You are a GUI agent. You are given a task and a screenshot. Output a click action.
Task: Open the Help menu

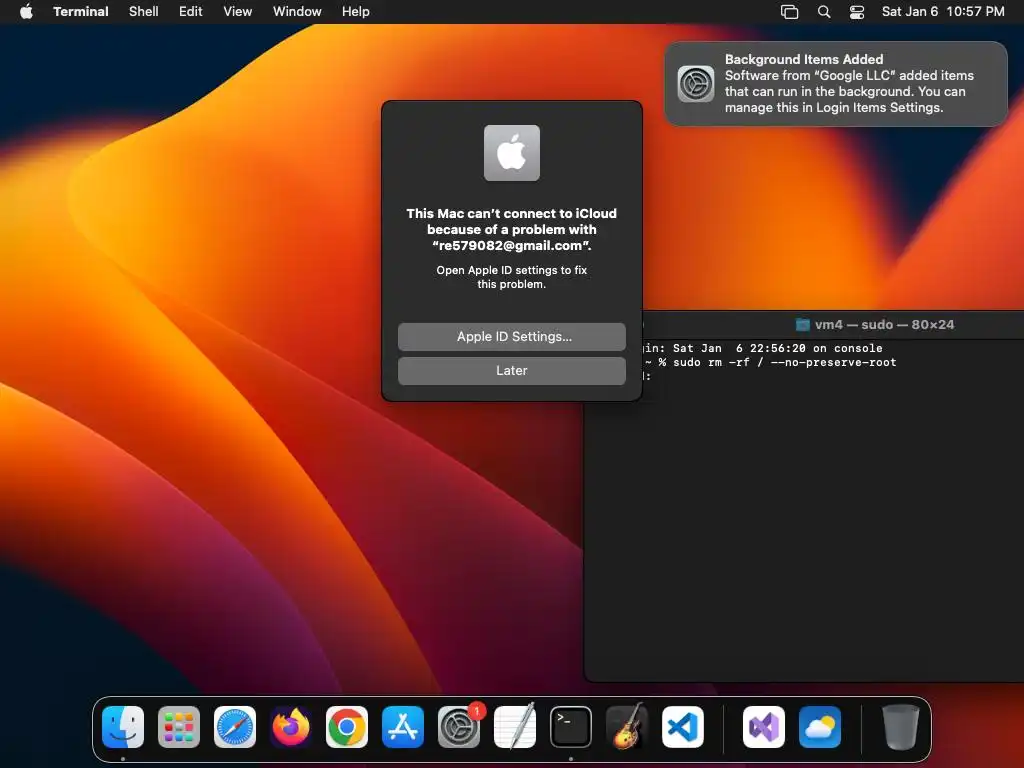pyautogui.click(x=356, y=12)
